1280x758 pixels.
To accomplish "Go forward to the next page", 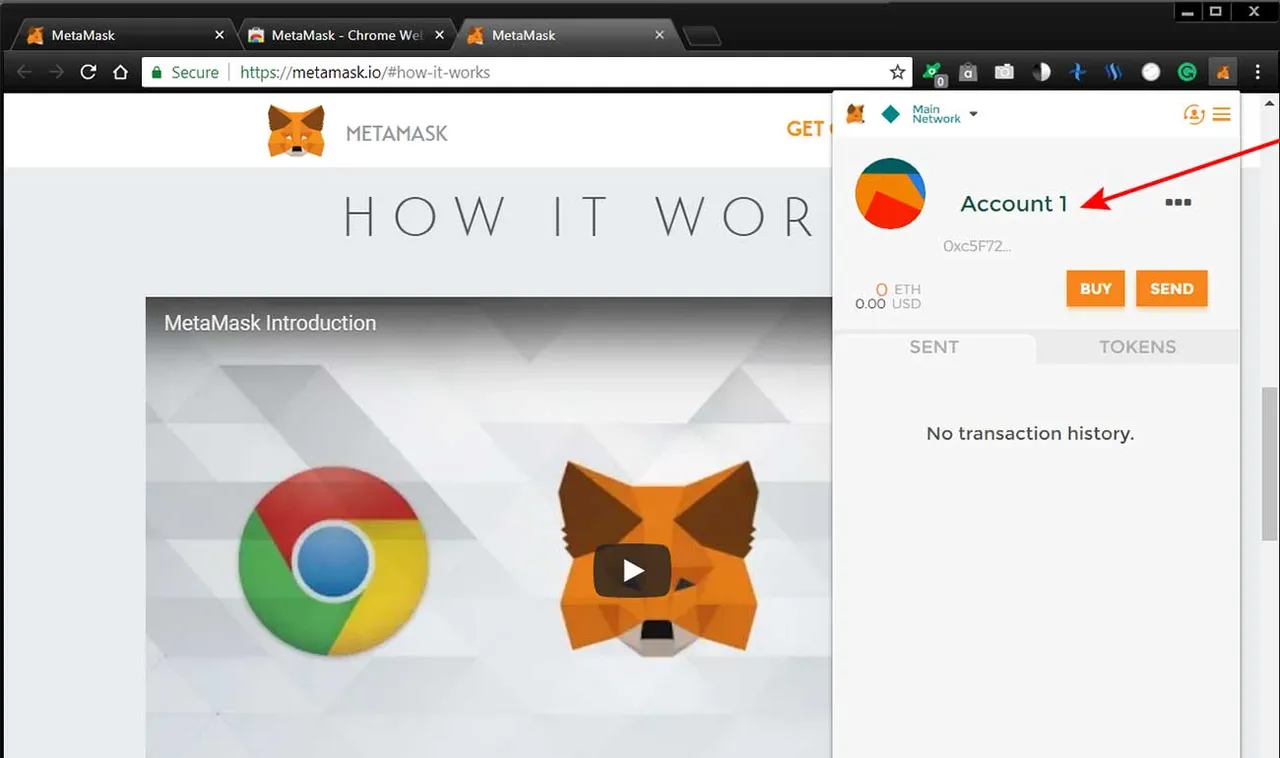I will coord(56,72).
